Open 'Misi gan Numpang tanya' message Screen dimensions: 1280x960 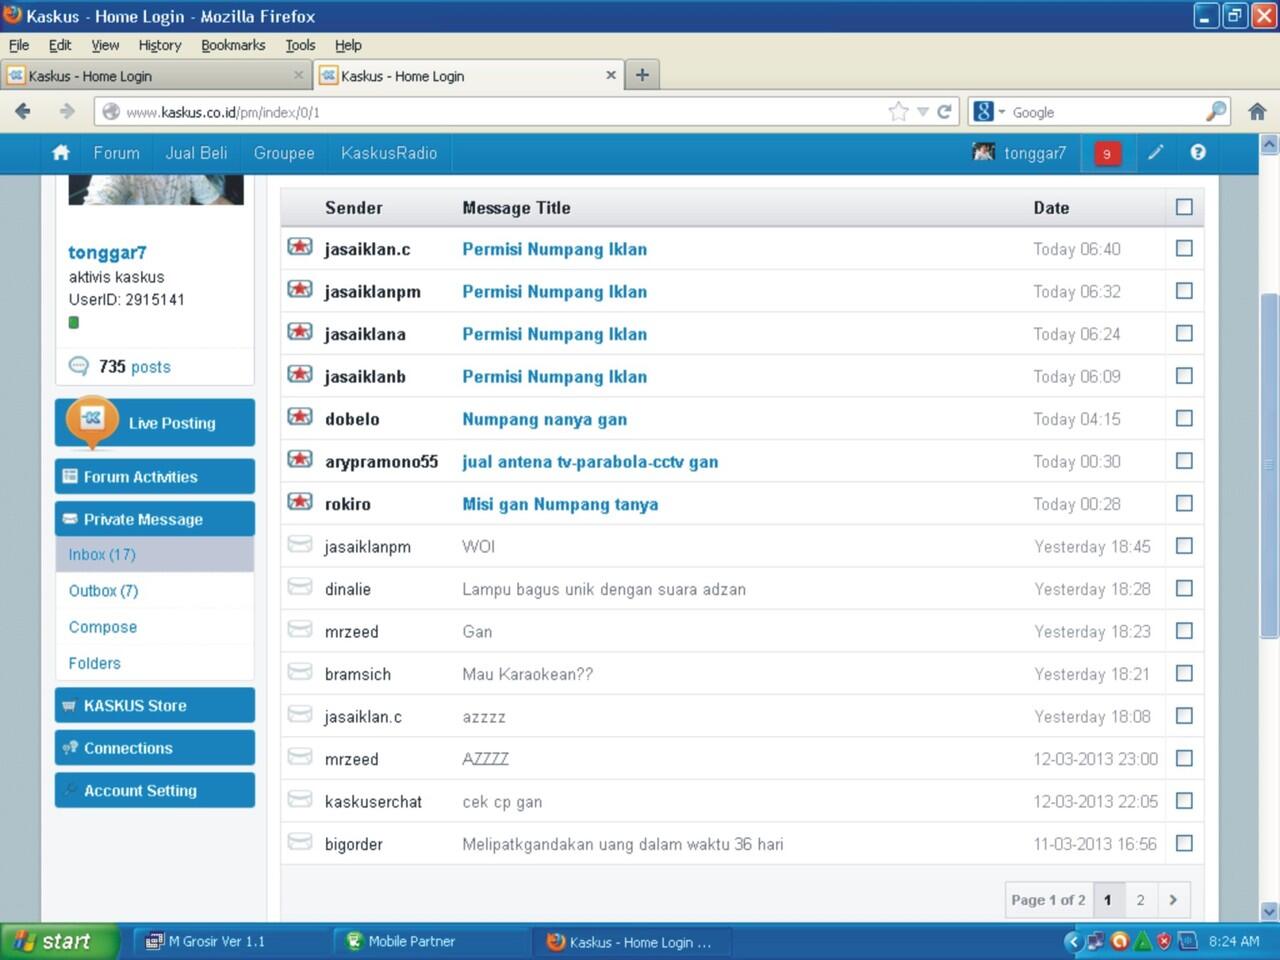coord(560,504)
